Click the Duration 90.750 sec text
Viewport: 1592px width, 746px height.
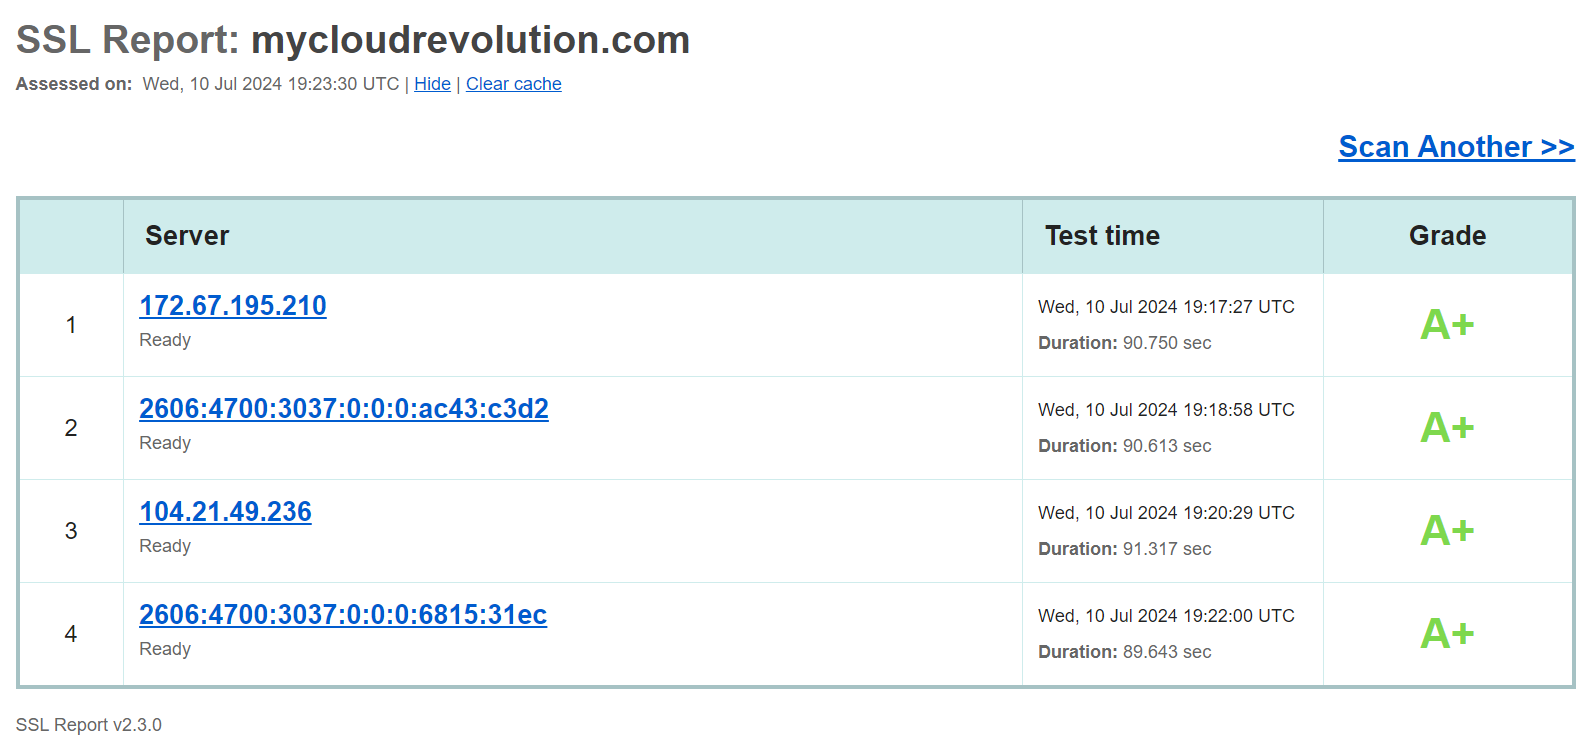click(x=1124, y=343)
